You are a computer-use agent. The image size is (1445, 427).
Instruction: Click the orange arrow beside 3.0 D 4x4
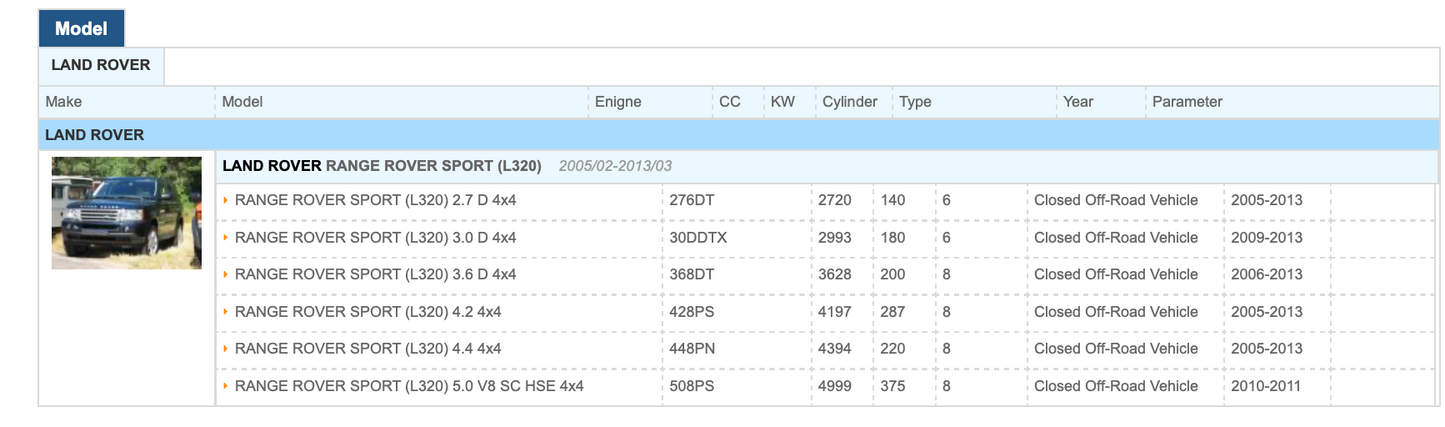pyautogui.click(x=226, y=238)
